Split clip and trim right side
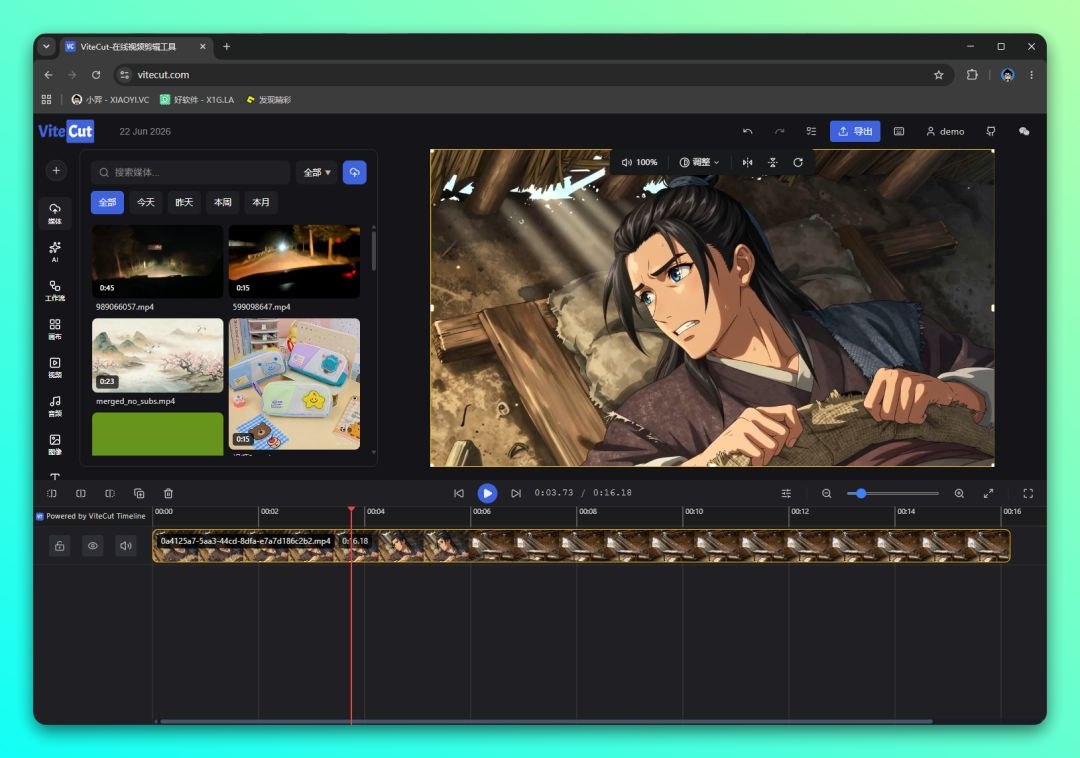The width and height of the screenshot is (1080, 758). [110, 494]
